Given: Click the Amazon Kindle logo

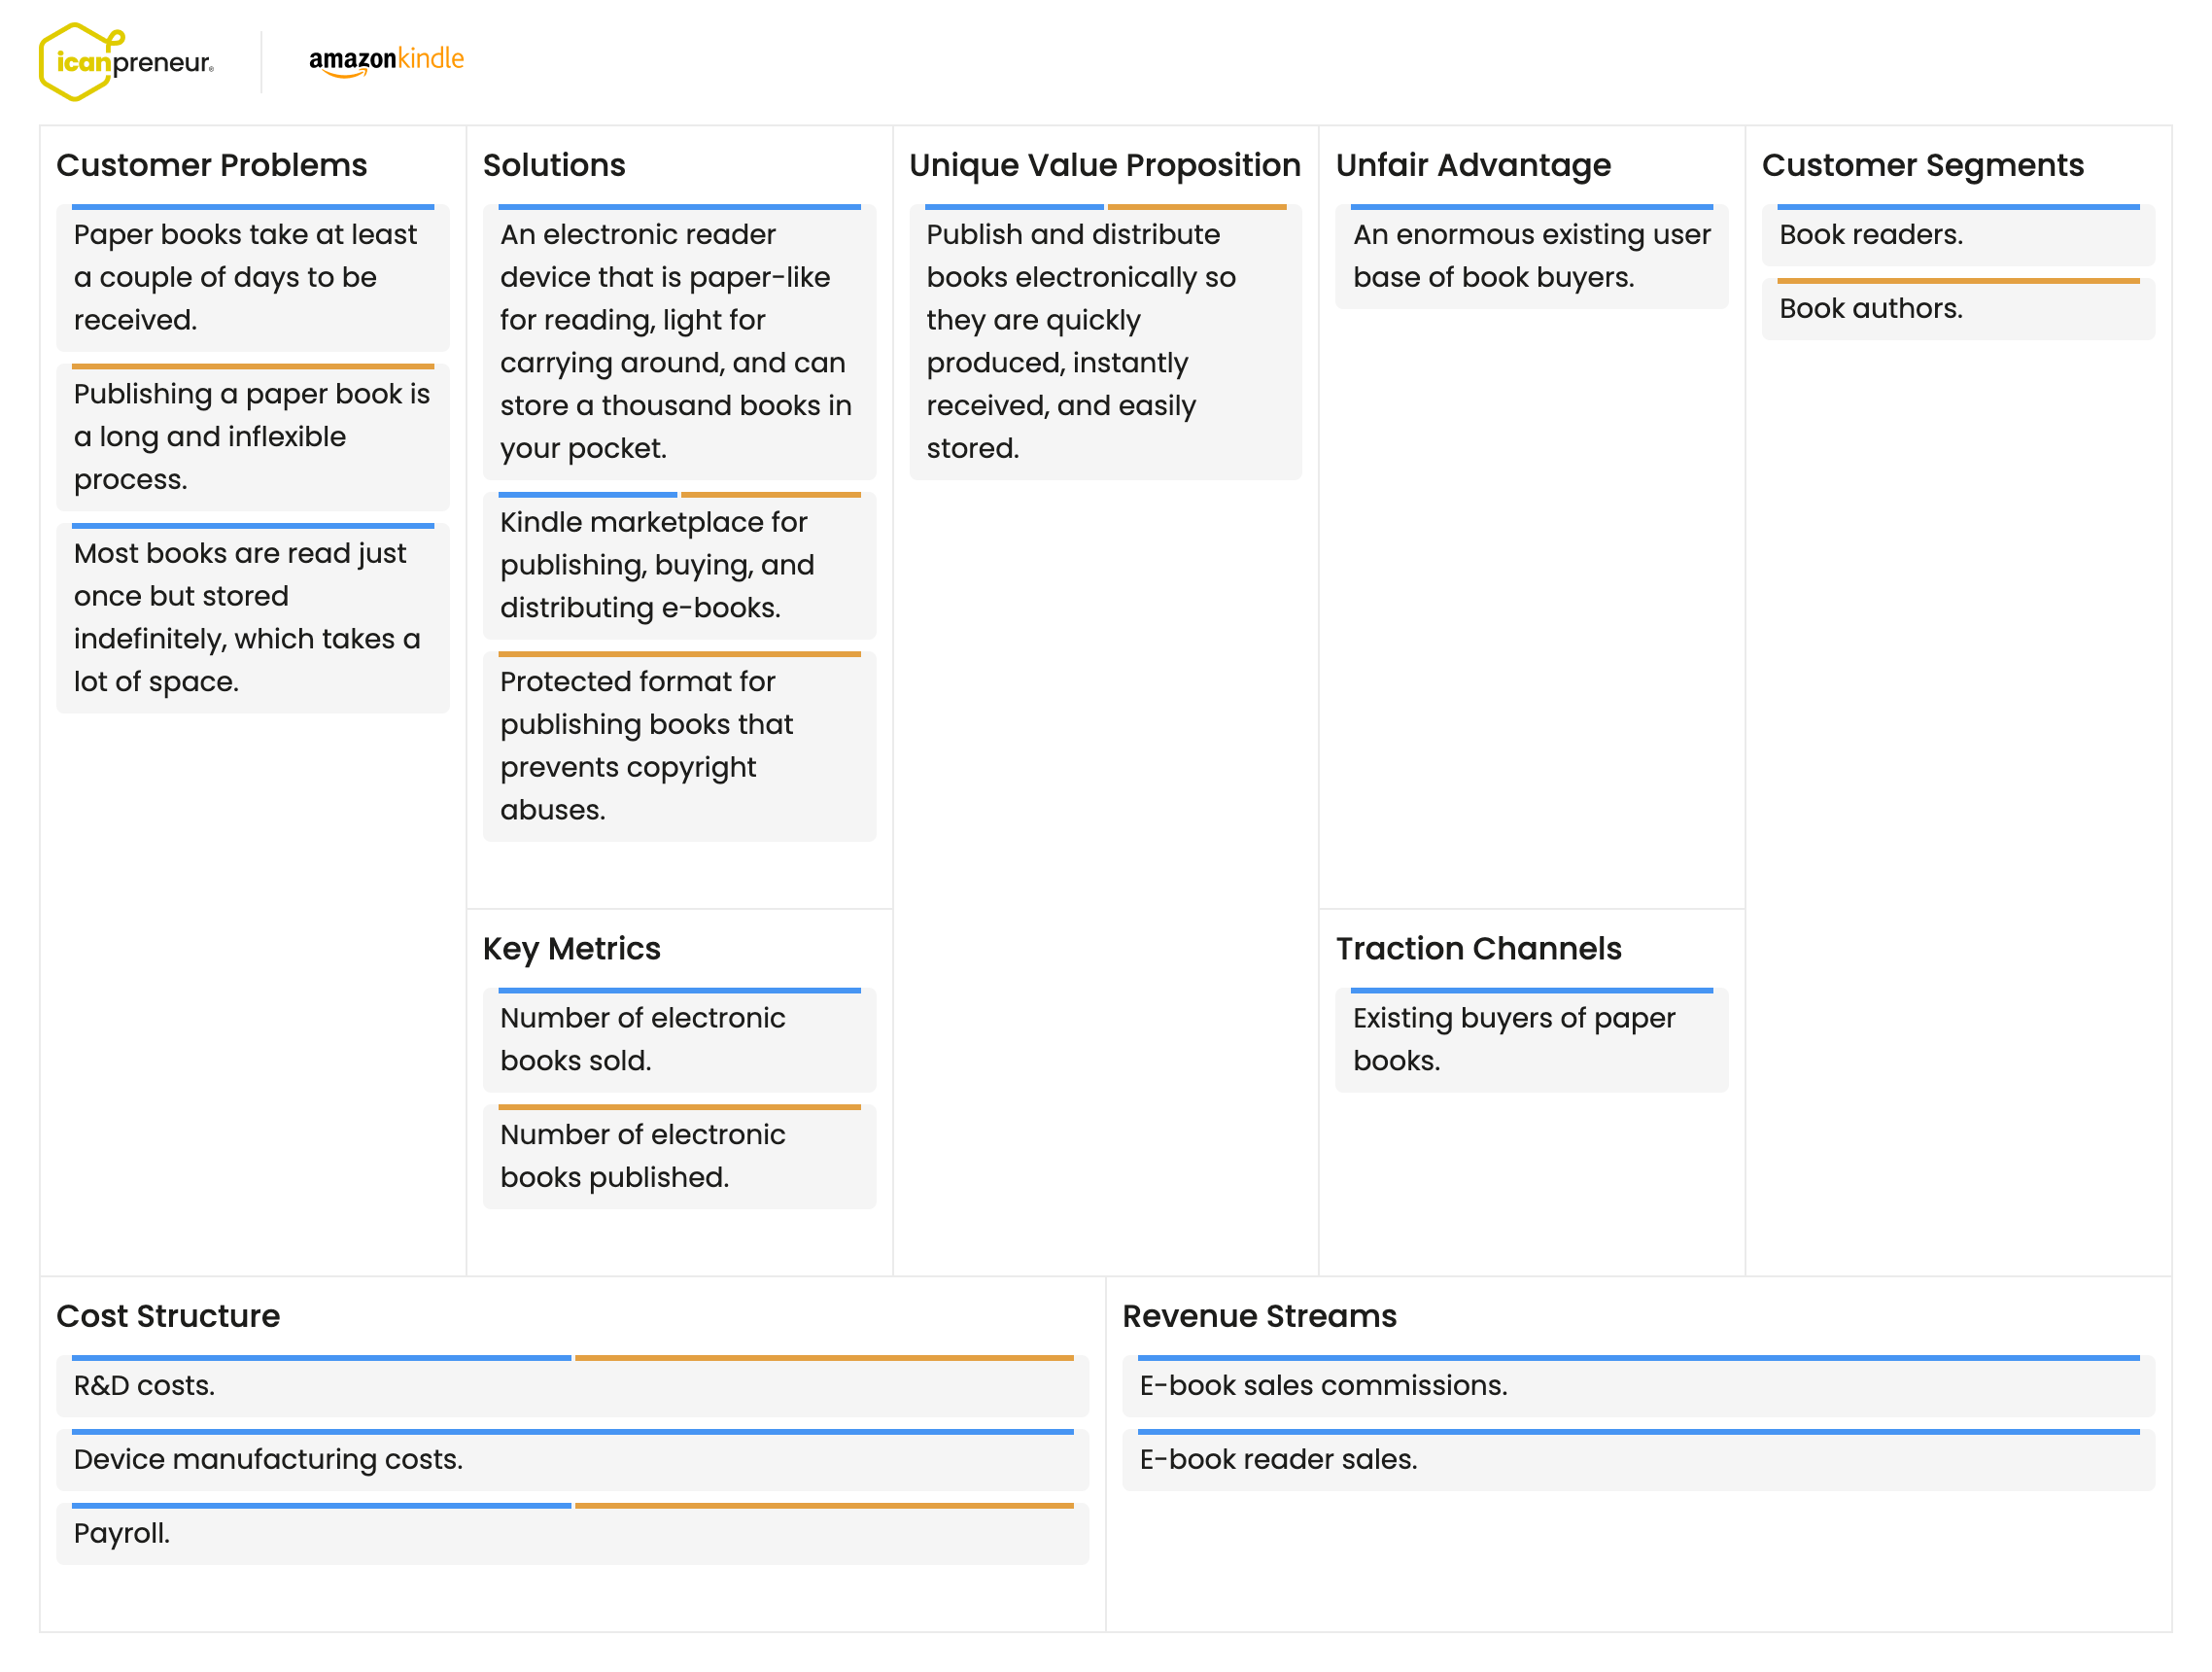Looking at the screenshot, I should coord(388,60).
